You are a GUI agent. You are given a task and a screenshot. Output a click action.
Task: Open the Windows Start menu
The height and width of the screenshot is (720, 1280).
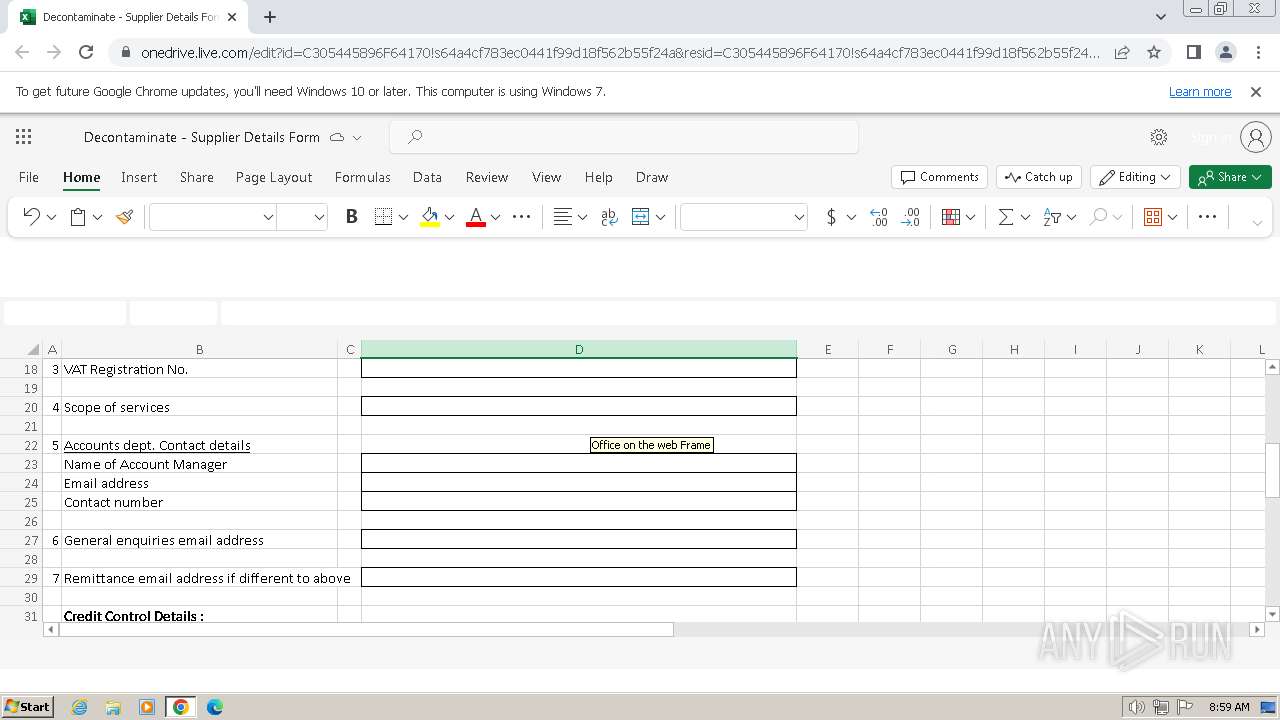(28, 707)
